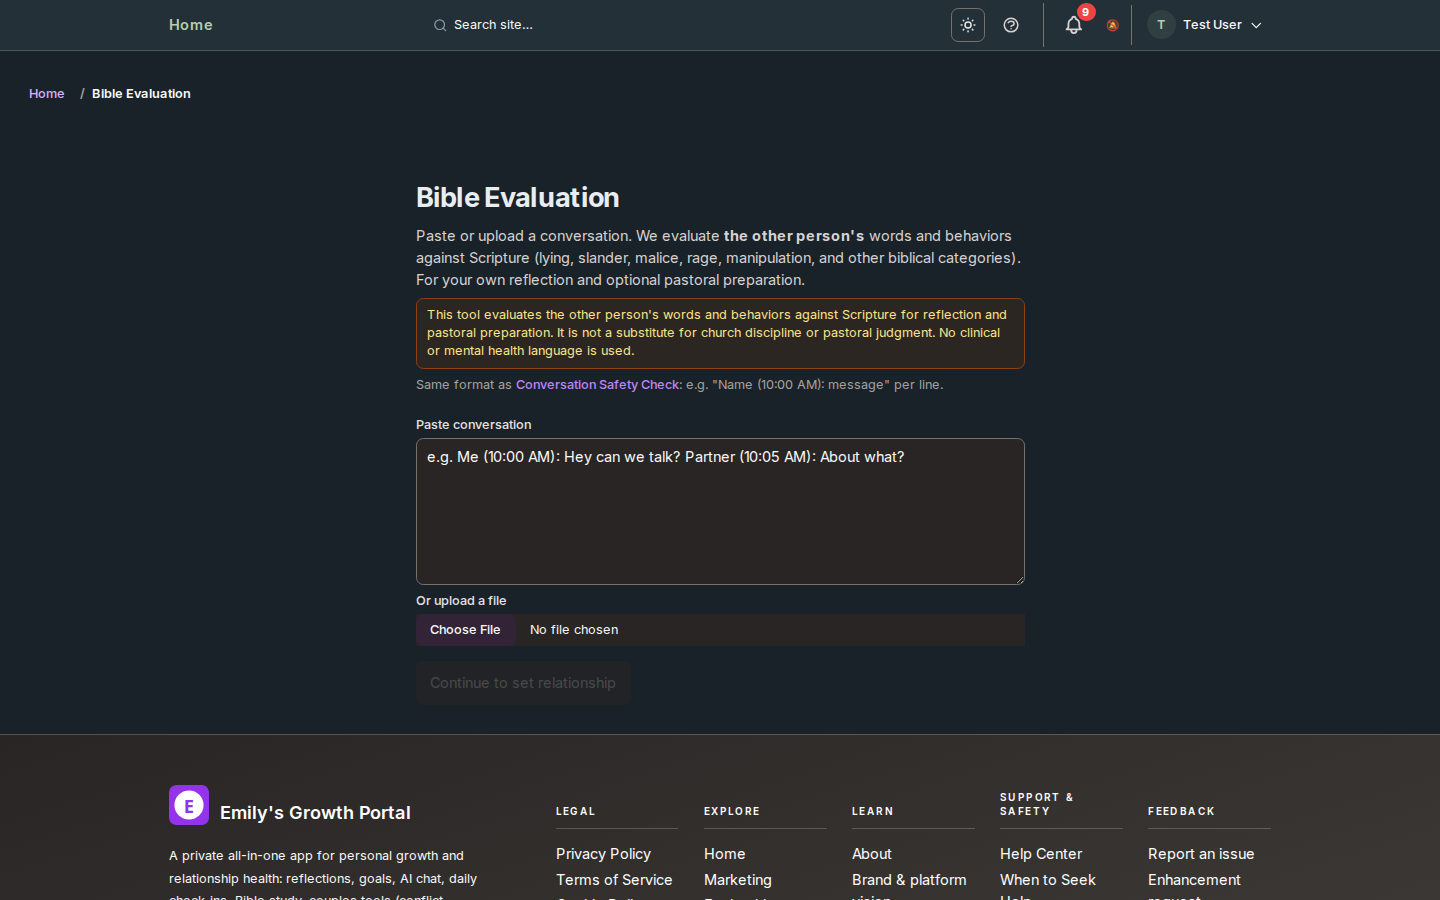Click Continue to set relationship

pos(522,683)
